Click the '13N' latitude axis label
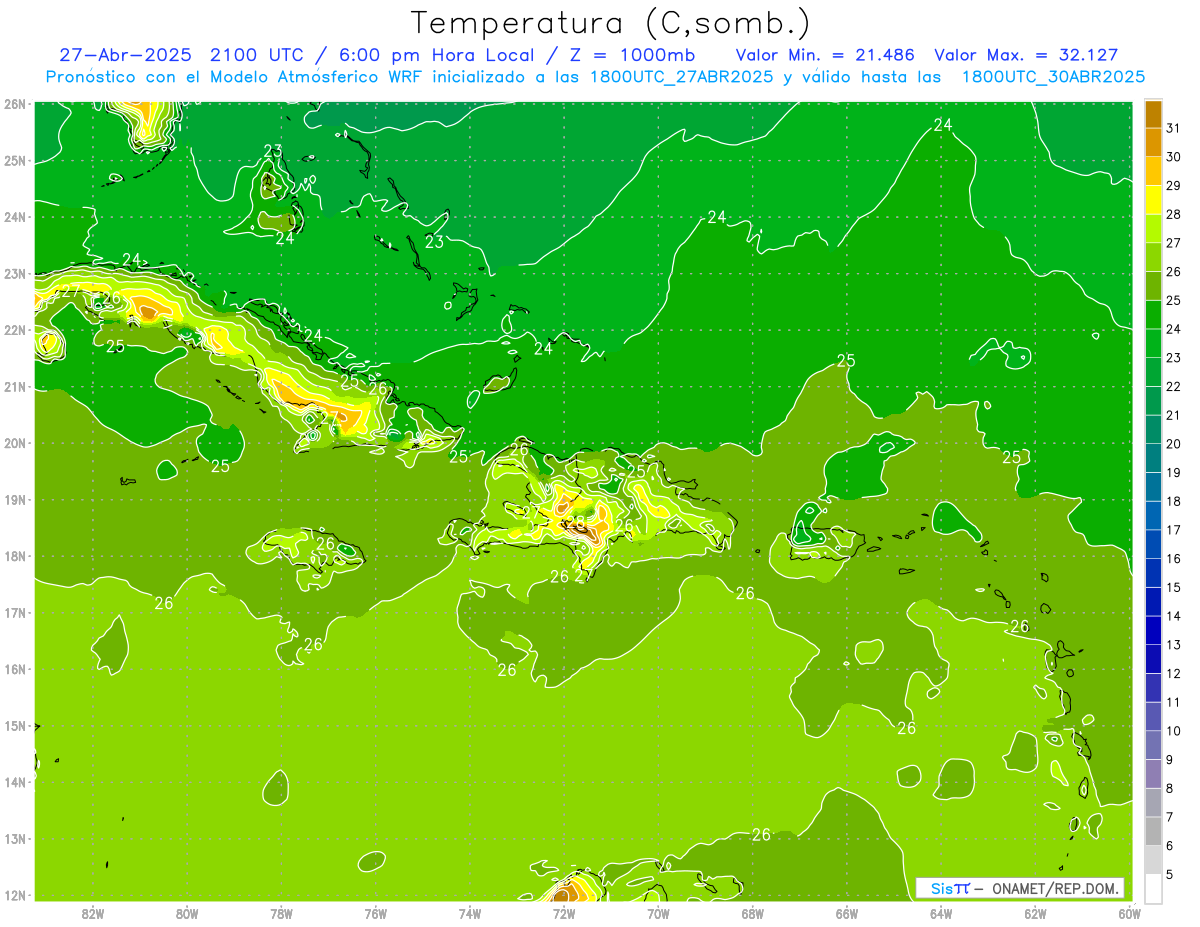Image resolution: width=1200 pixels, height=927 pixels. [x=15, y=839]
